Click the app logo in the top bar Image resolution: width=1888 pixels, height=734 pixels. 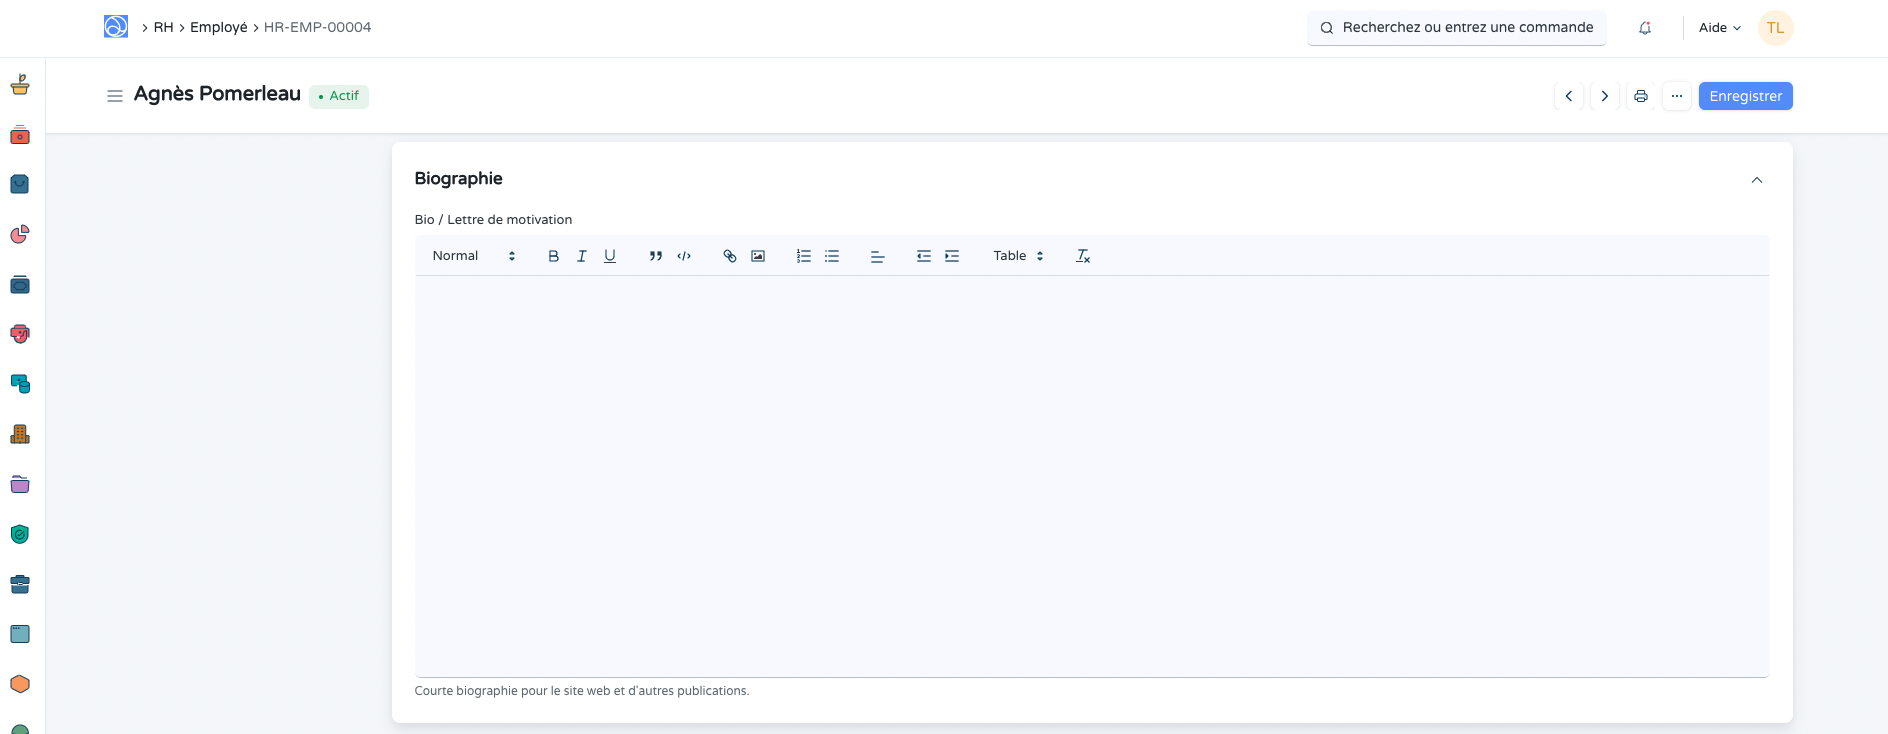(x=116, y=27)
